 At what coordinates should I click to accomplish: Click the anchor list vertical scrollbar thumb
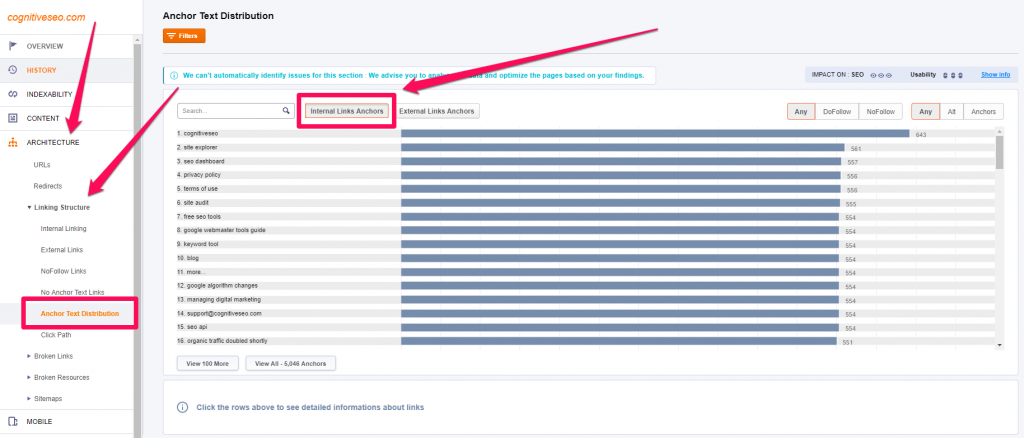[x=999, y=152]
